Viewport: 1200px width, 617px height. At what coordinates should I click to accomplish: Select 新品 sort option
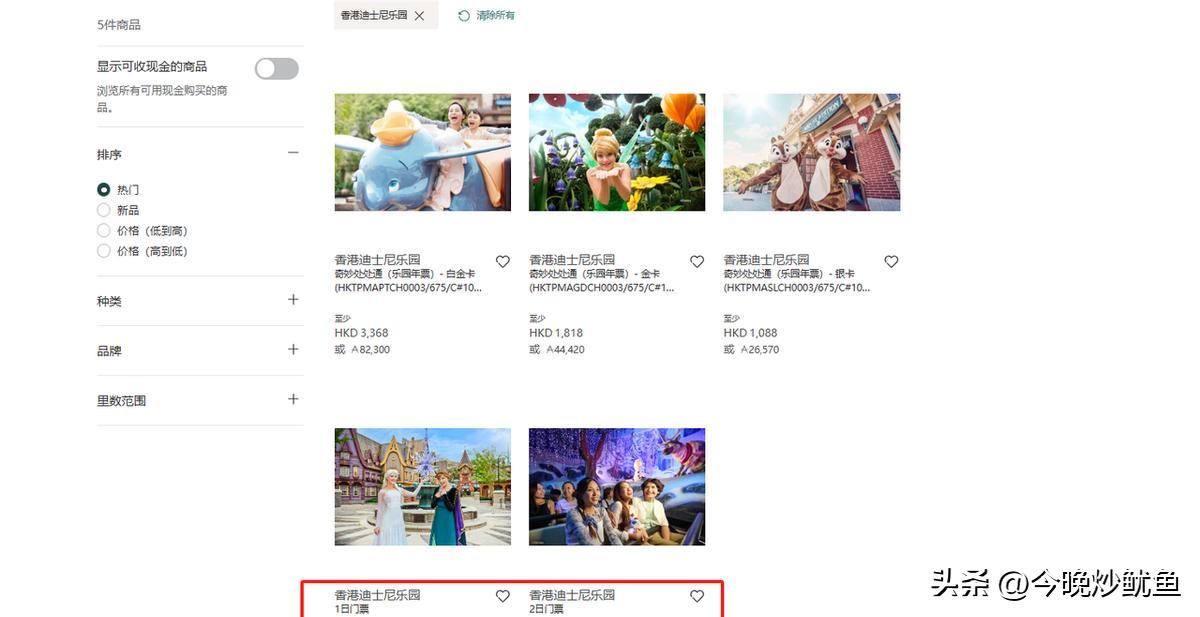103,210
